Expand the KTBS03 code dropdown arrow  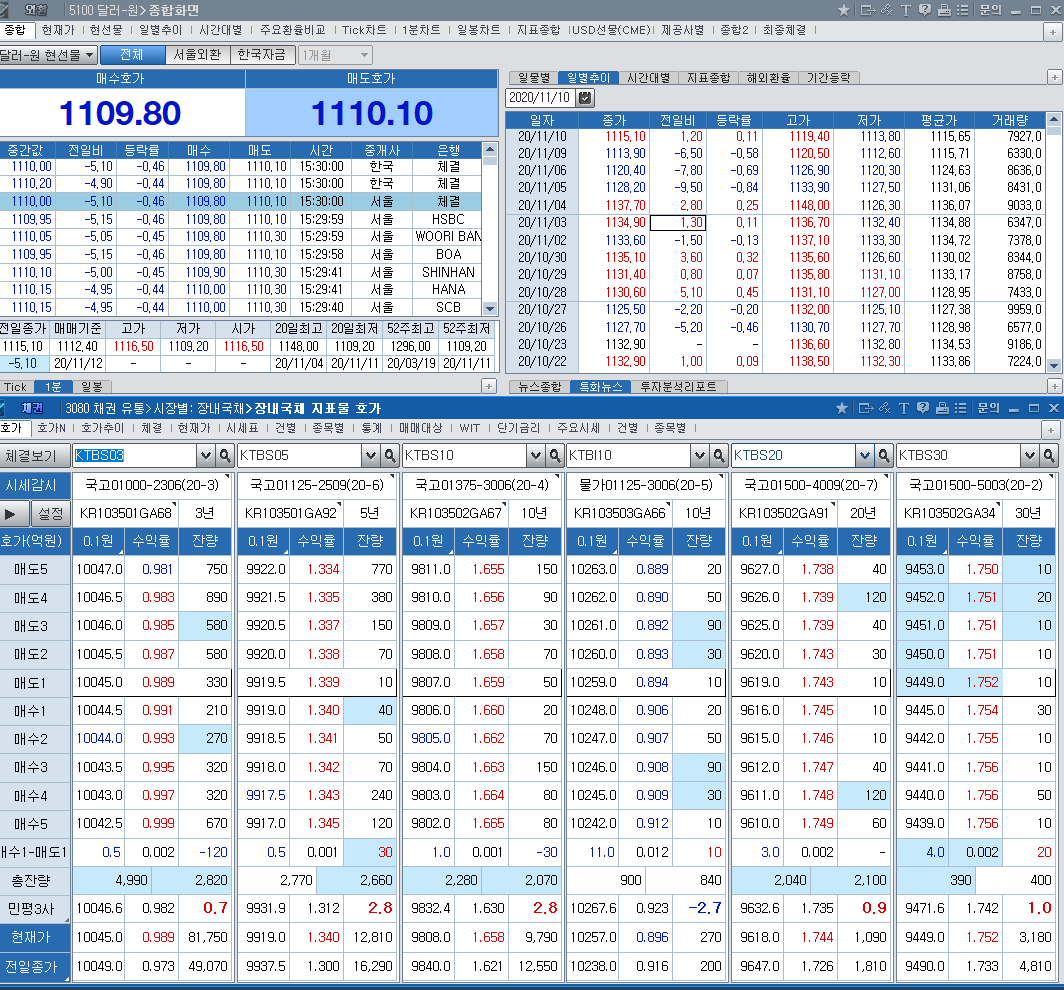pos(206,456)
